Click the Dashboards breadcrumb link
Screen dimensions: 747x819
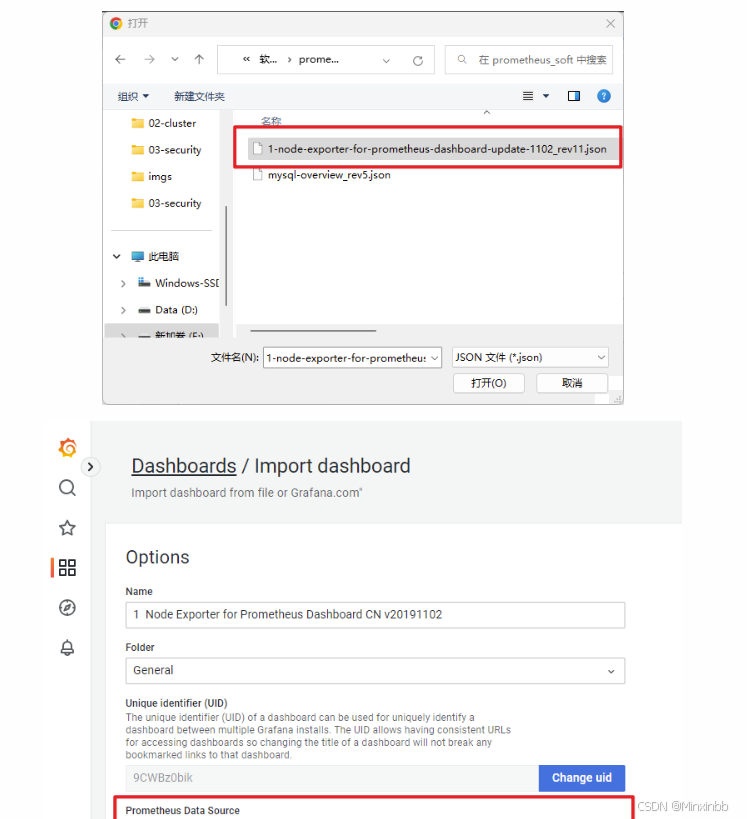pyautogui.click(x=184, y=466)
